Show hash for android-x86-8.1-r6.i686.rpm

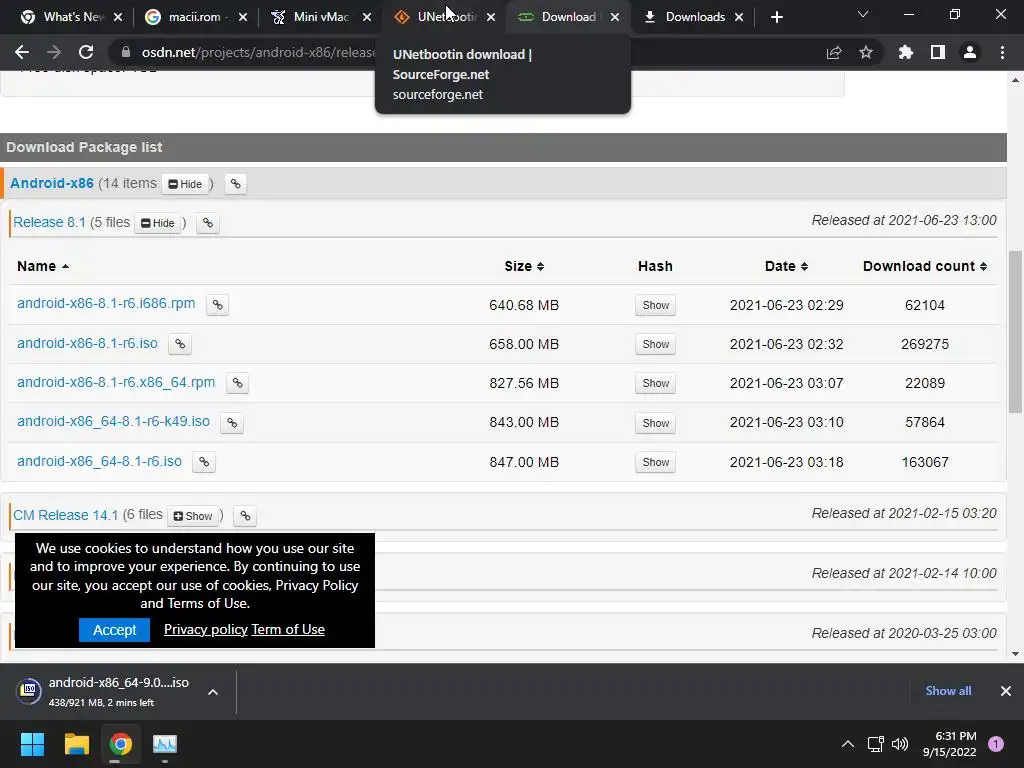click(656, 305)
